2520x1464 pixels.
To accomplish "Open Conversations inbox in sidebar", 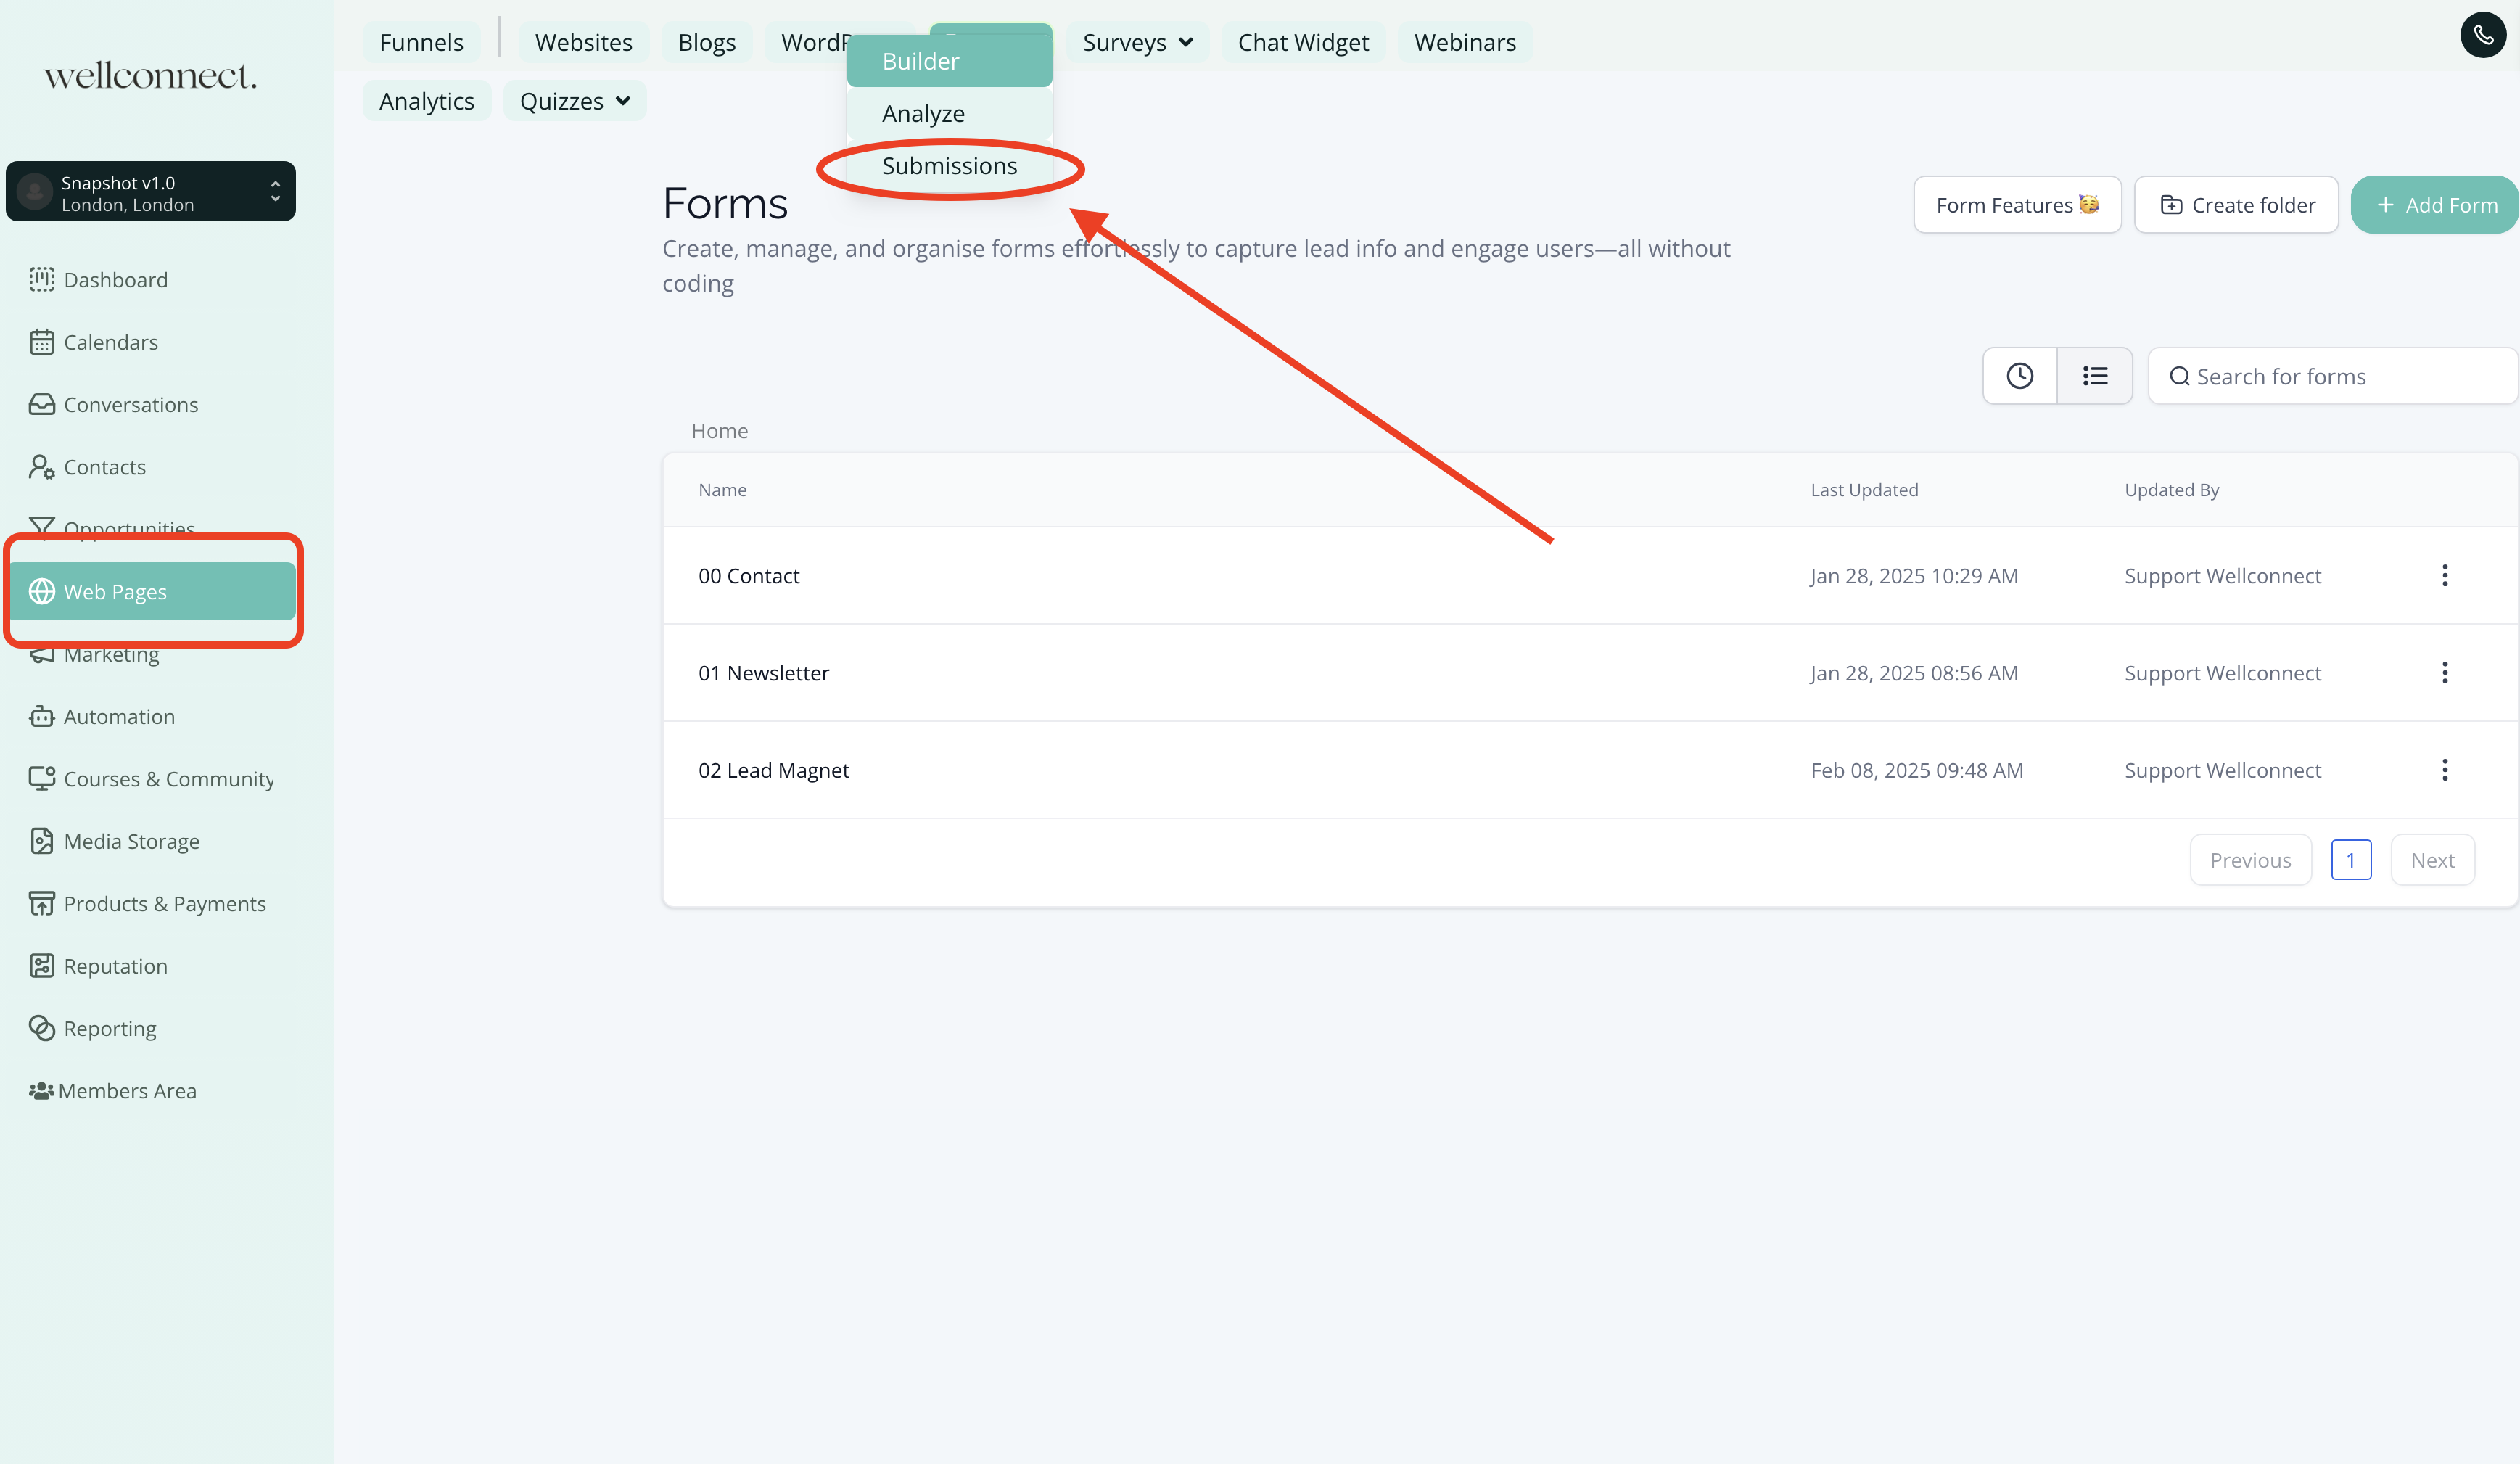I will click(130, 405).
